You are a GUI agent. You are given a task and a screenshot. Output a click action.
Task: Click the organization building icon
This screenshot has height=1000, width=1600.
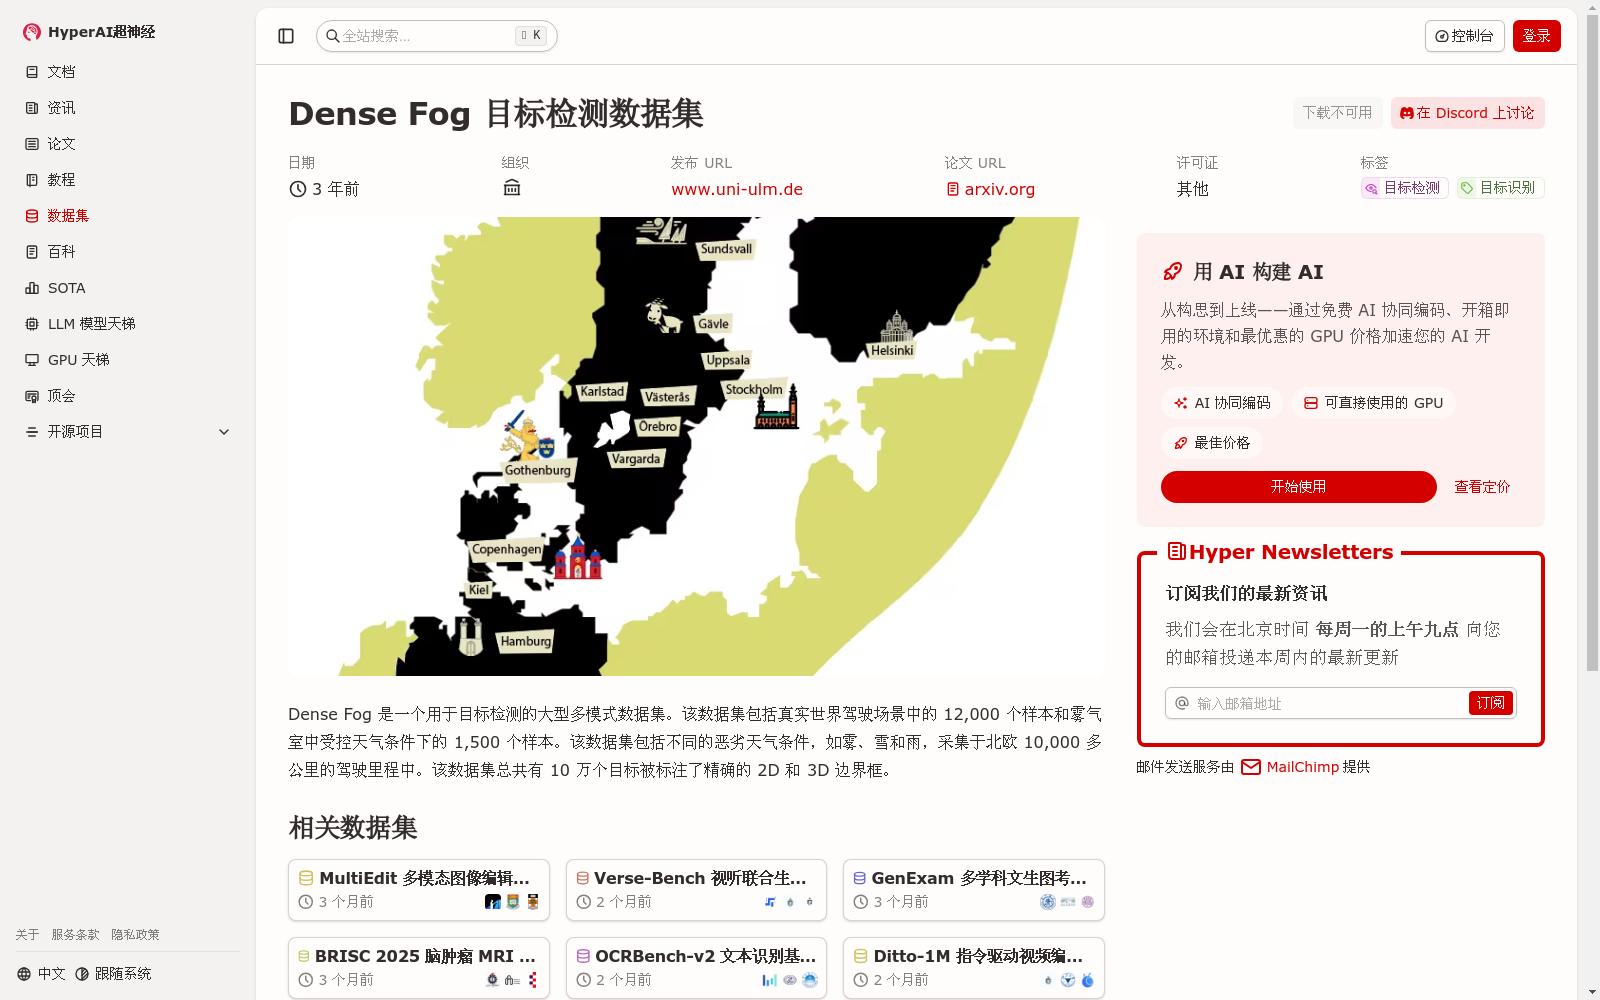(512, 188)
